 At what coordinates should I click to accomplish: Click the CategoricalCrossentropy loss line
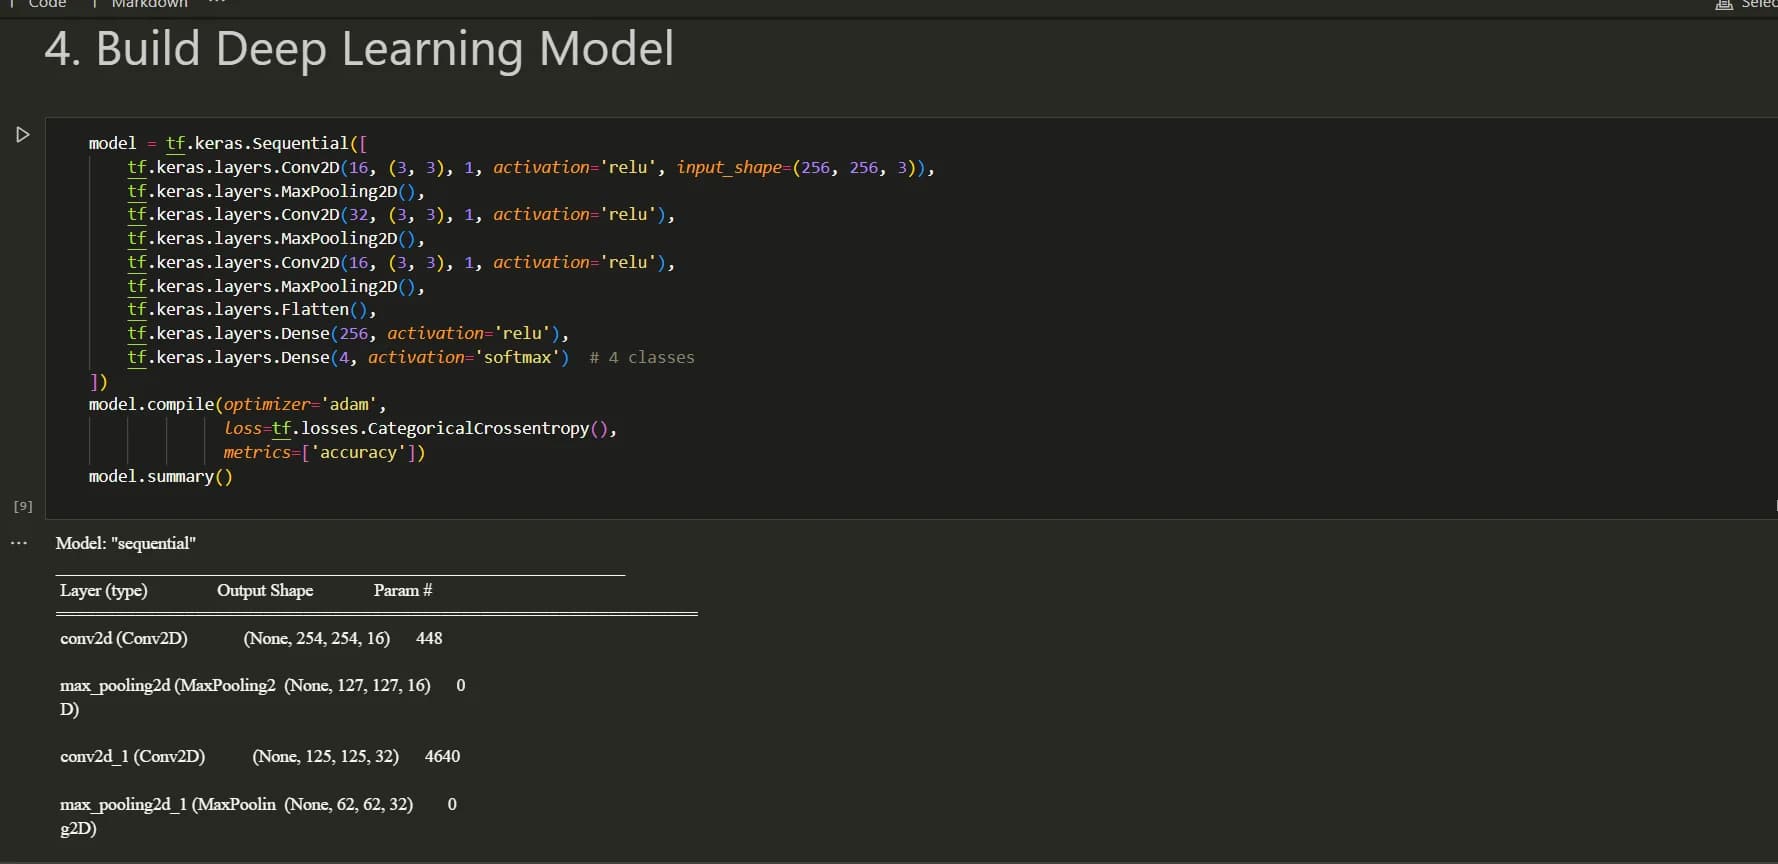(x=420, y=428)
